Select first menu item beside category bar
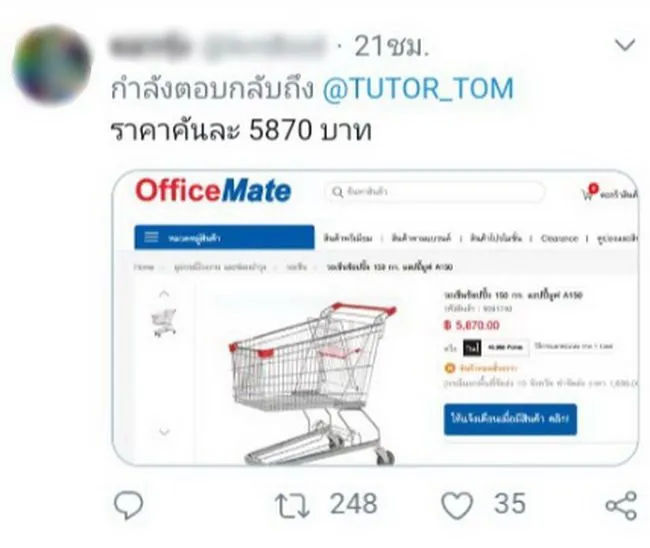The height and width of the screenshot is (548, 650). 348,238
